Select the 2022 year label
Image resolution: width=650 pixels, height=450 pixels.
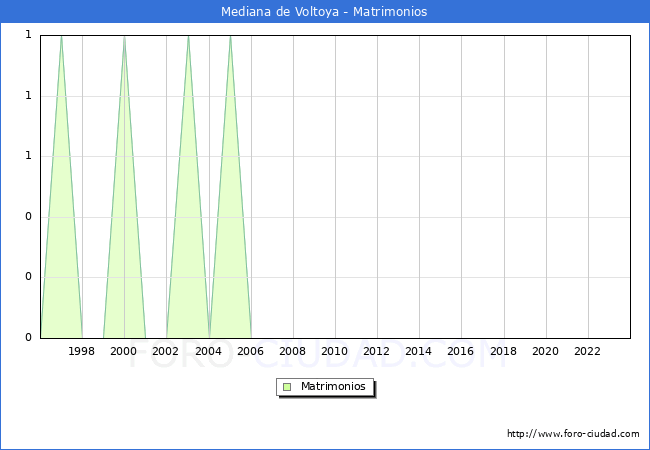click(587, 351)
